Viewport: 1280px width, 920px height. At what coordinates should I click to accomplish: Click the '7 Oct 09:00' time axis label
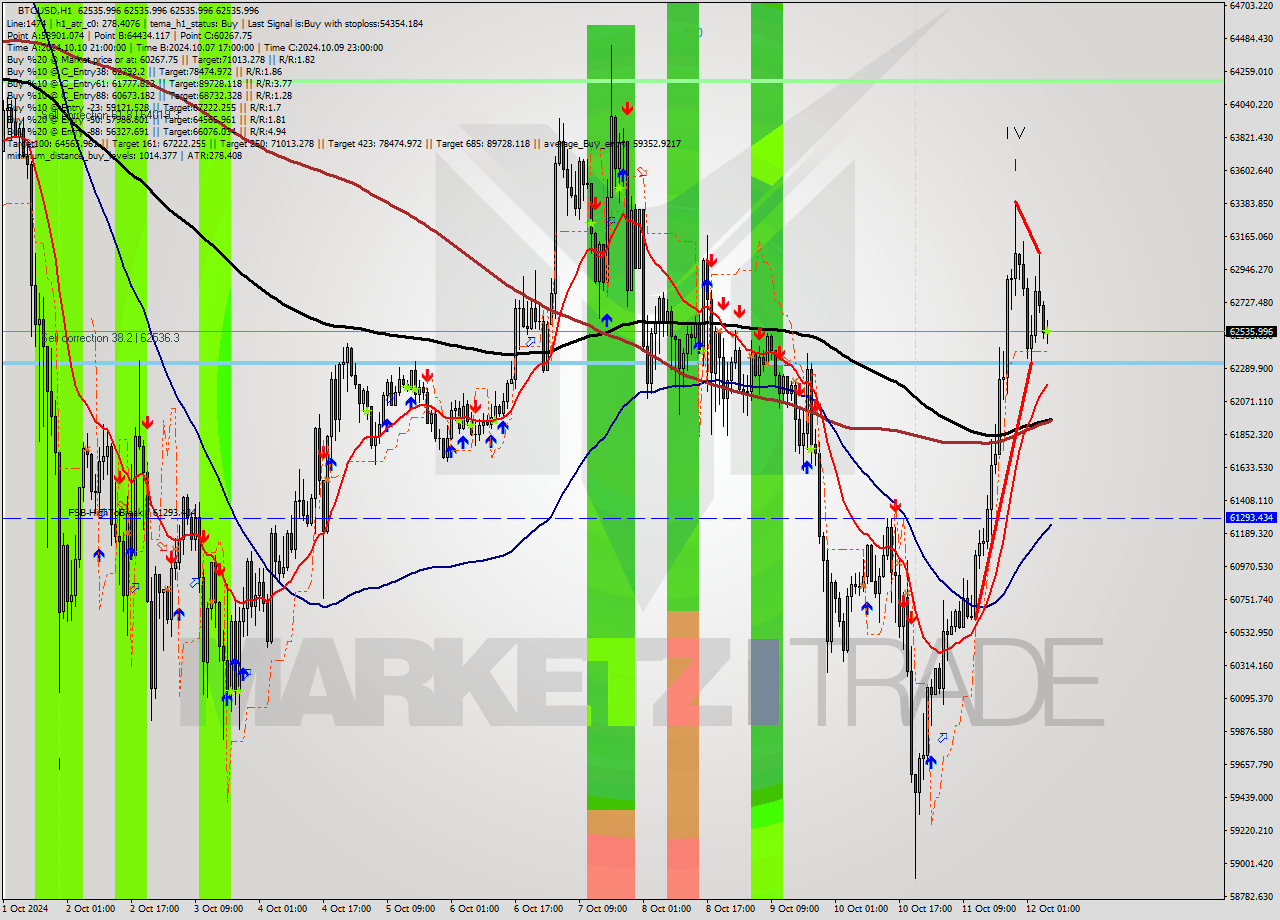click(x=602, y=909)
